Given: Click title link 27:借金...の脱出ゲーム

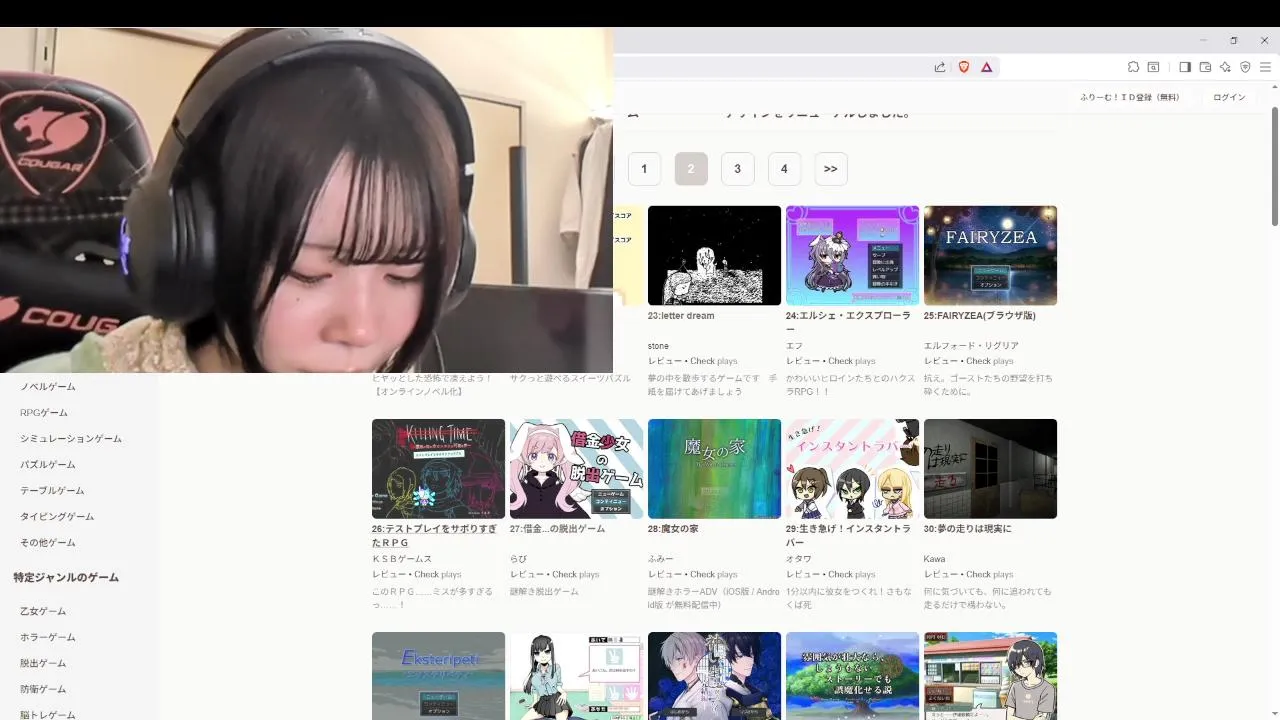Looking at the screenshot, I should [x=557, y=529].
